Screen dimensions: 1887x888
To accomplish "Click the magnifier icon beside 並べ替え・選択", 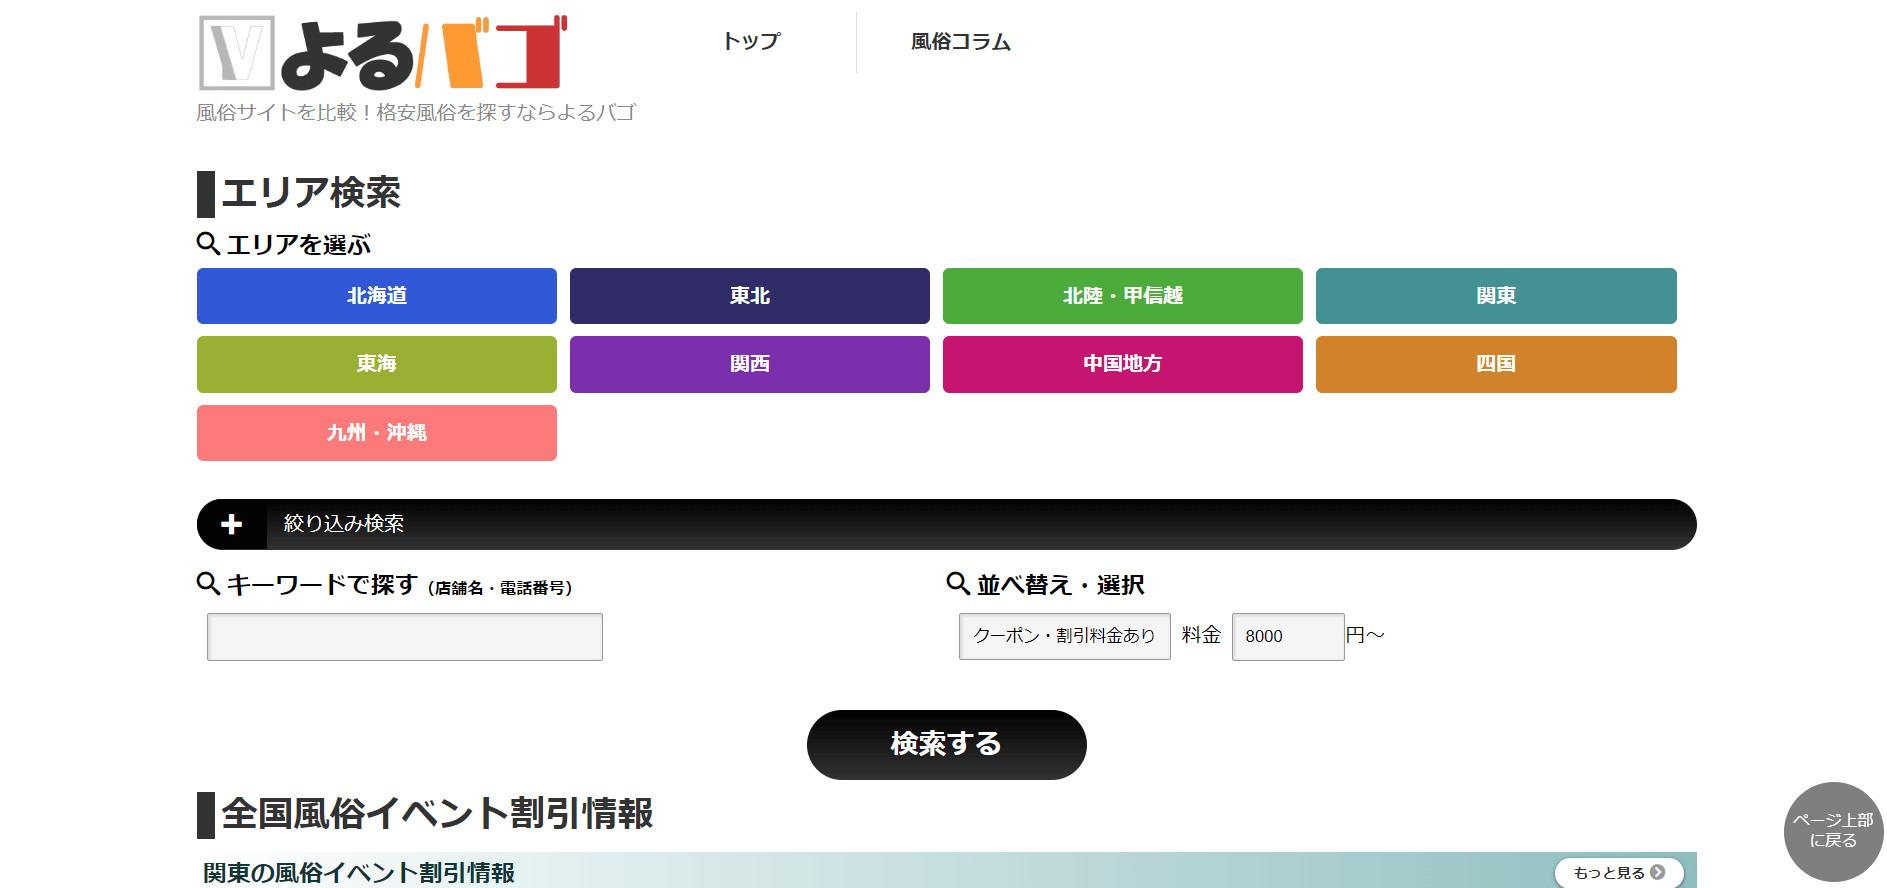I will point(958,583).
